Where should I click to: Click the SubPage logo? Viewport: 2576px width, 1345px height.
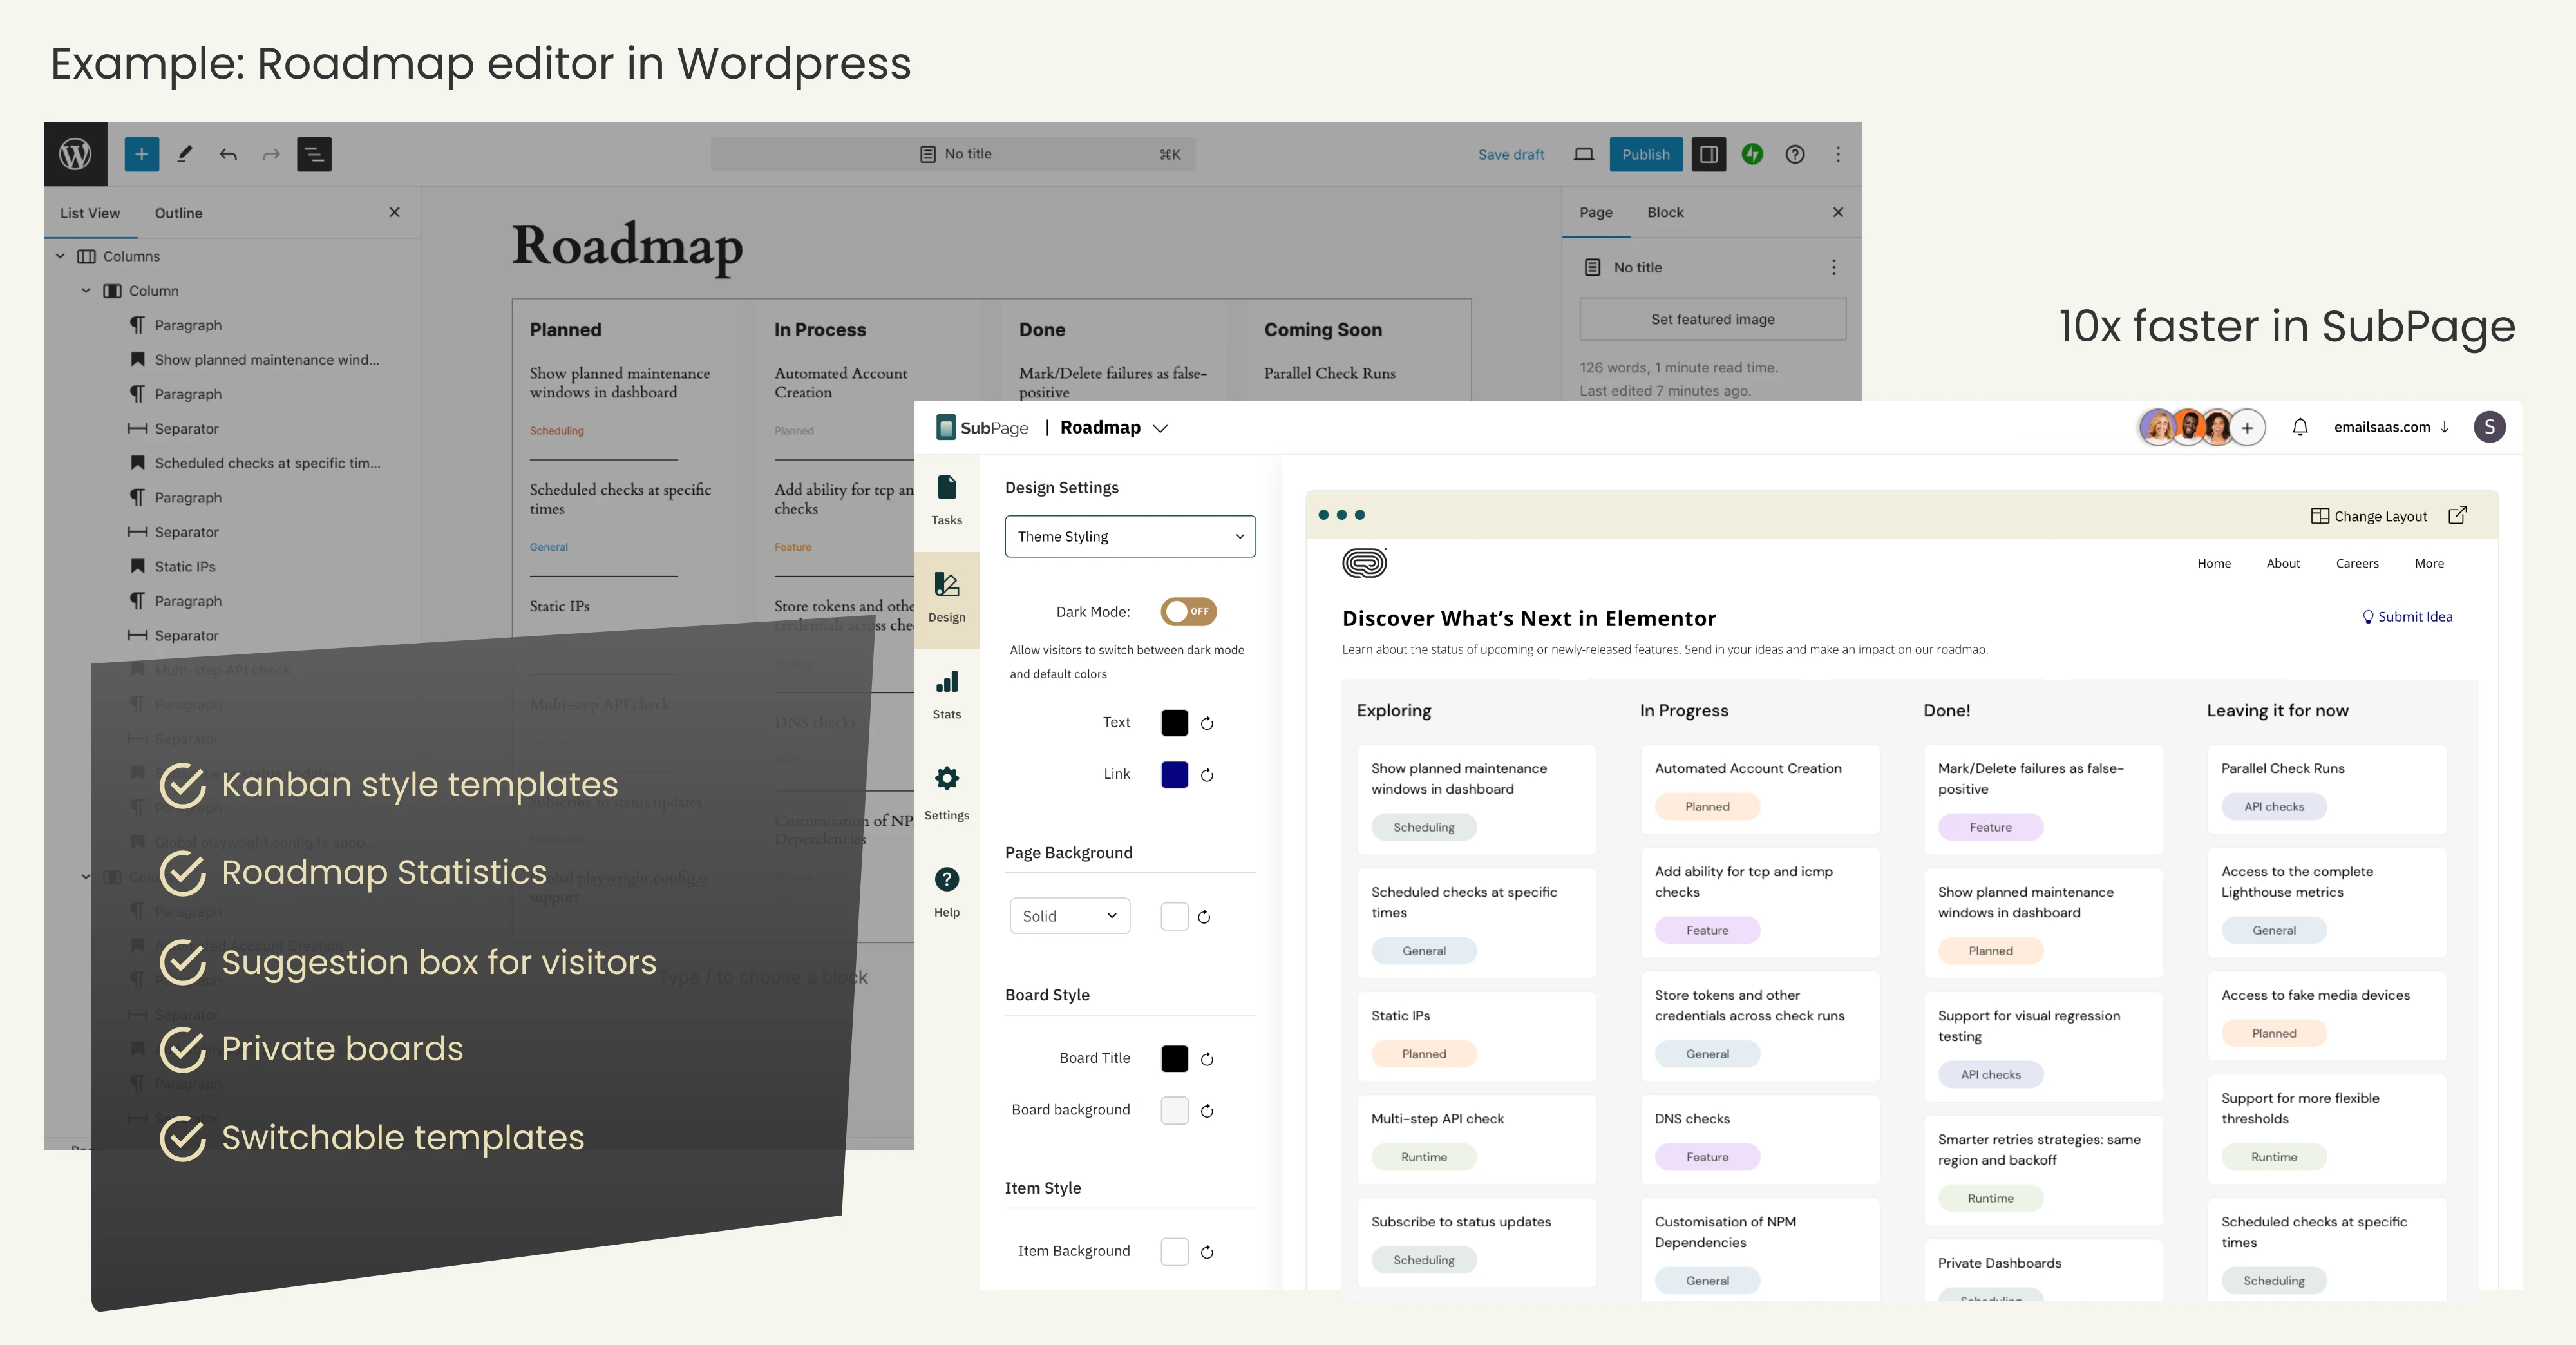pos(982,428)
